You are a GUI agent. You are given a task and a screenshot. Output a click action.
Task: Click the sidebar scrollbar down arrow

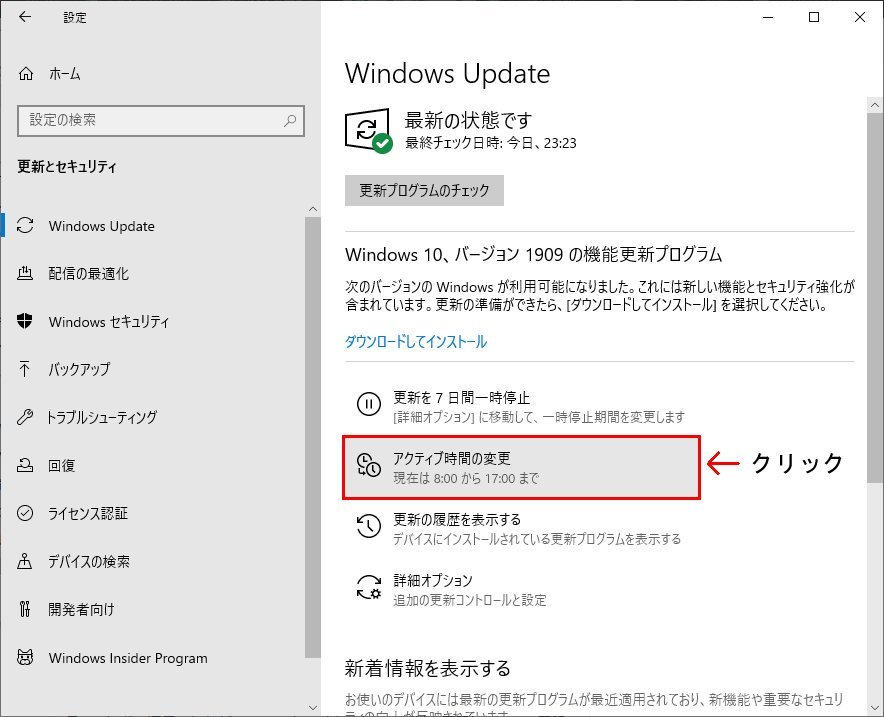(313, 707)
